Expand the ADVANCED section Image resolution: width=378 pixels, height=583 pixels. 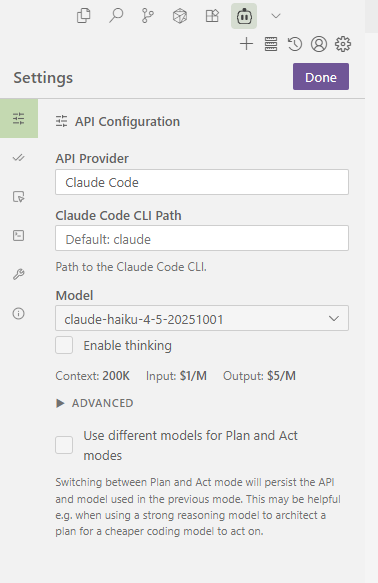click(x=95, y=403)
